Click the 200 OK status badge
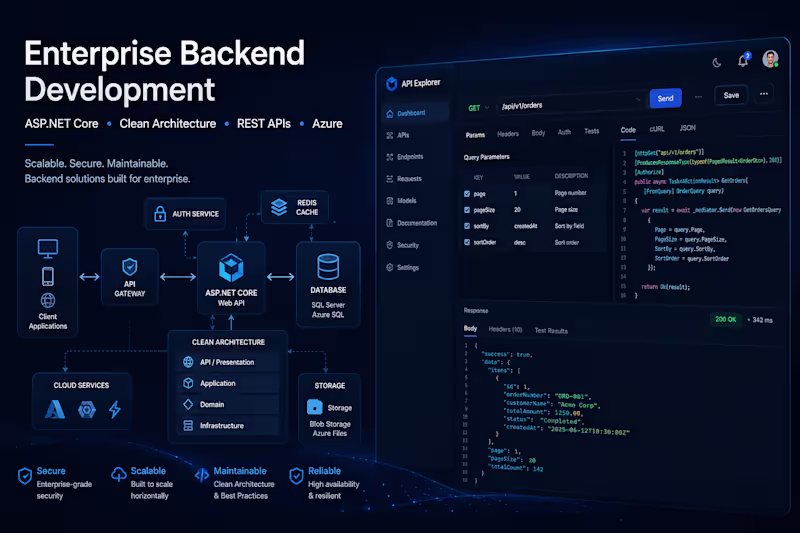 point(726,319)
